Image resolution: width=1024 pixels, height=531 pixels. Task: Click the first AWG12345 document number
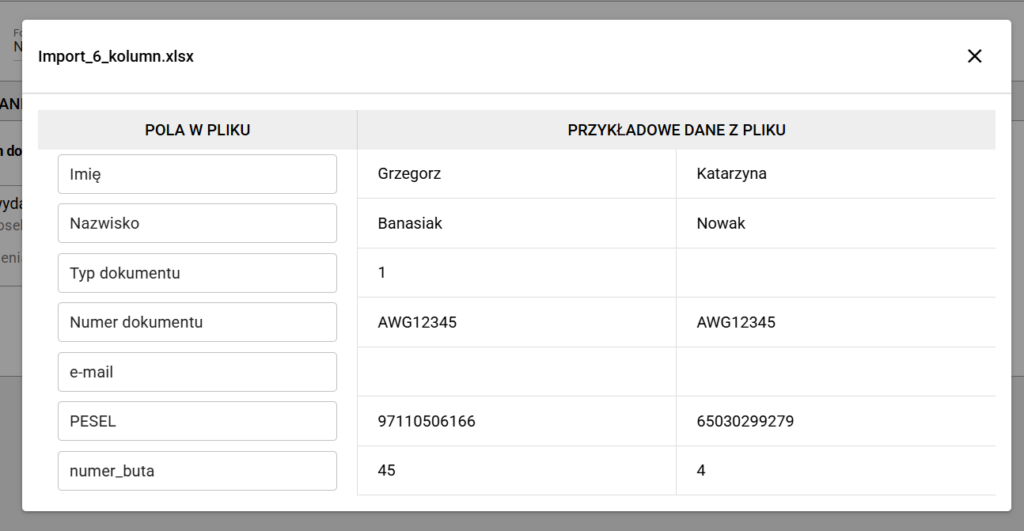click(x=418, y=322)
